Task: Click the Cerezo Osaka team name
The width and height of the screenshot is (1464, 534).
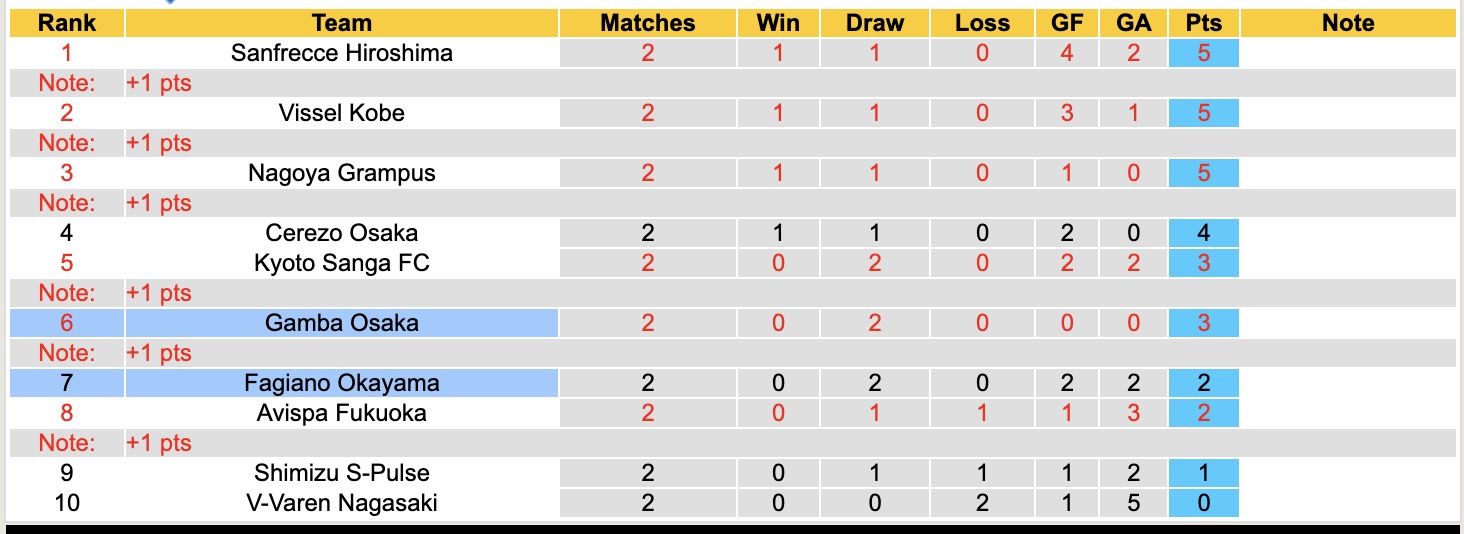Action: tap(341, 233)
